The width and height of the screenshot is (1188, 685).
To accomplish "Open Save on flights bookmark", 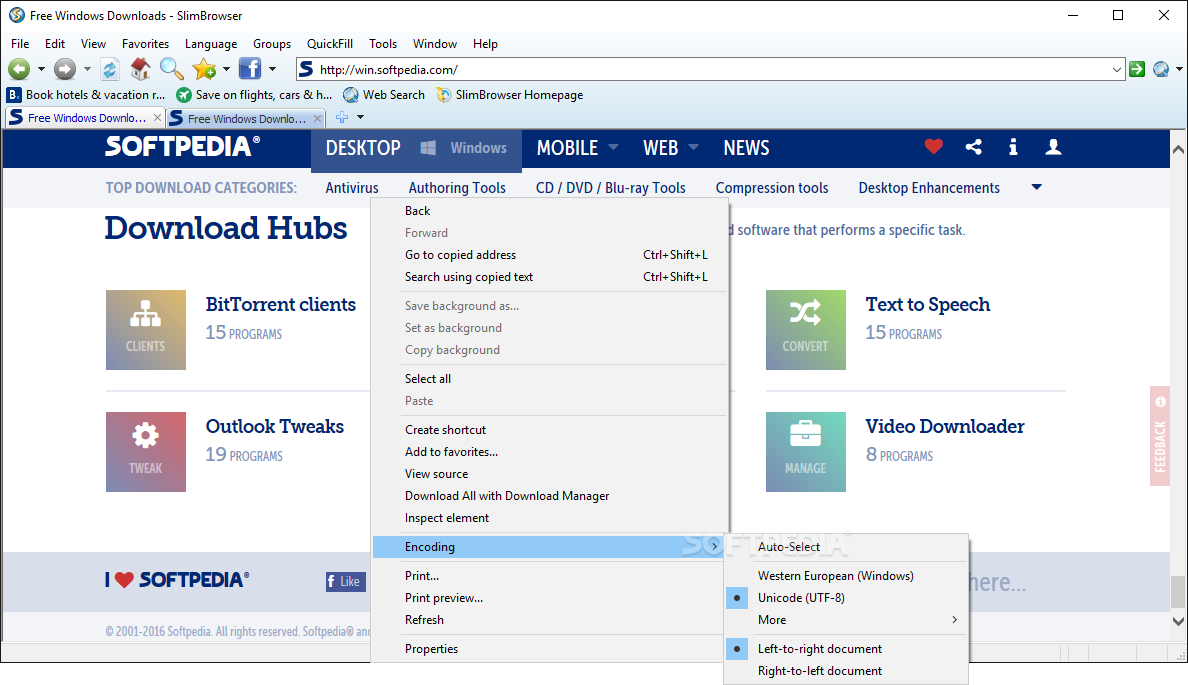I will tap(255, 95).
